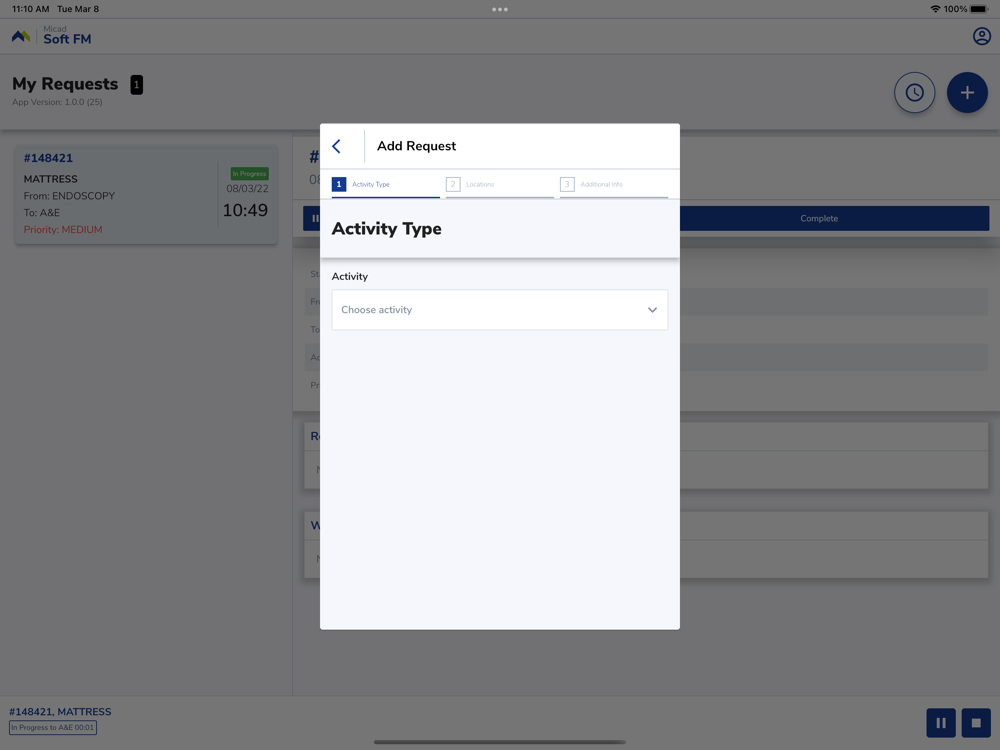Open the user profile icon
Viewport: 1000px width, 750px height.
(x=982, y=36)
